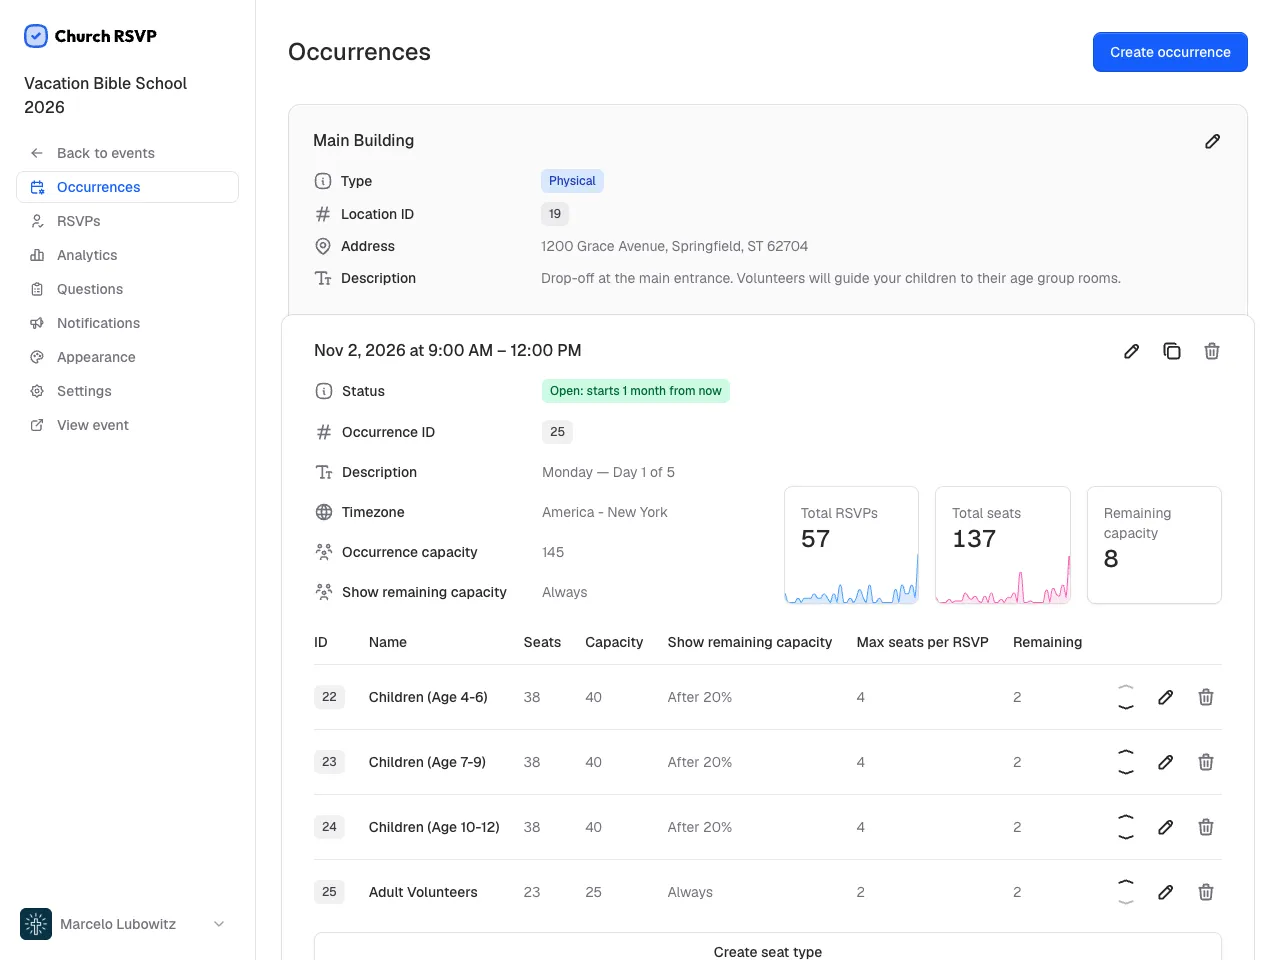Image resolution: width=1280 pixels, height=960 pixels.
Task: Move Children (Age 7-9) row up
Action: [x=1126, y=752]
